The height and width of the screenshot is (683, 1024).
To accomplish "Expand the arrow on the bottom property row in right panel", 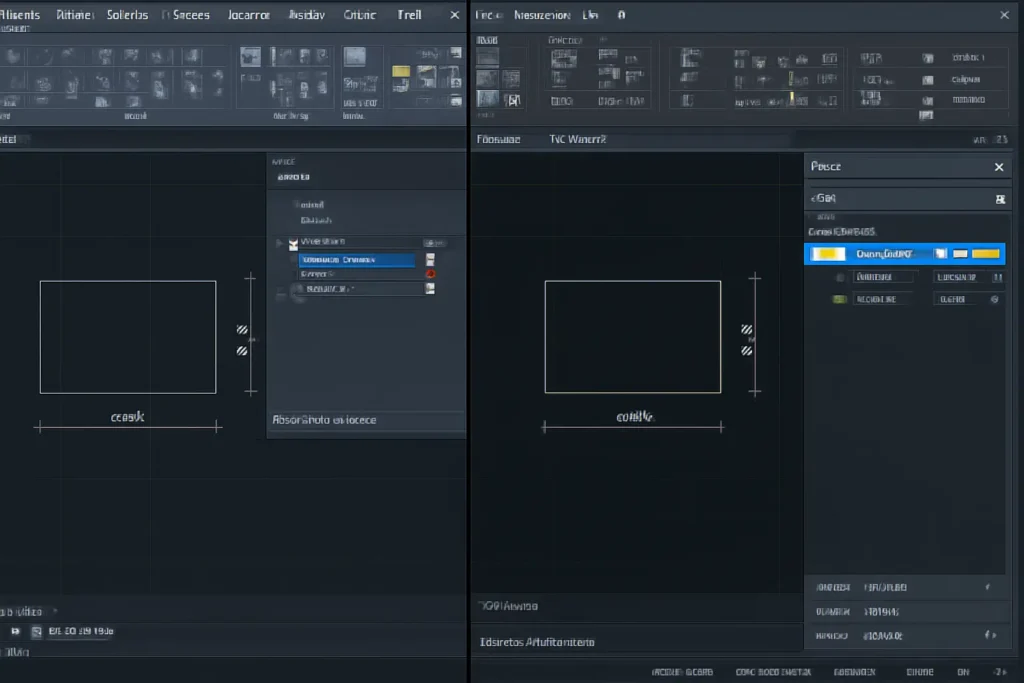I will pos(990,635).
